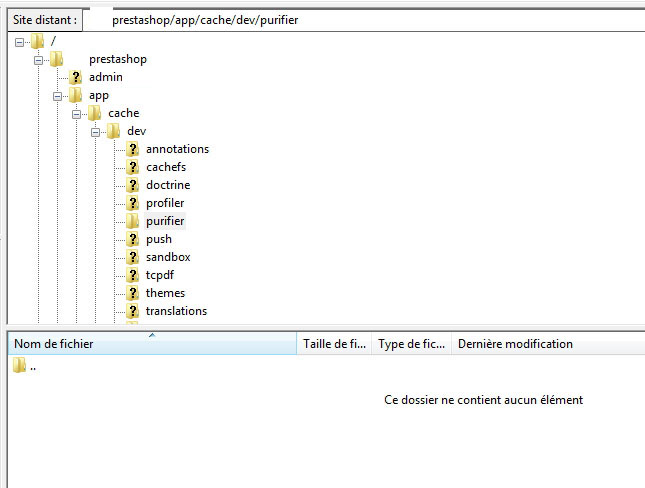Image resolution: width=645 pixels, height=488 pixels.
Task: Collapse the dev tree node
Action: tap(95, 132)
